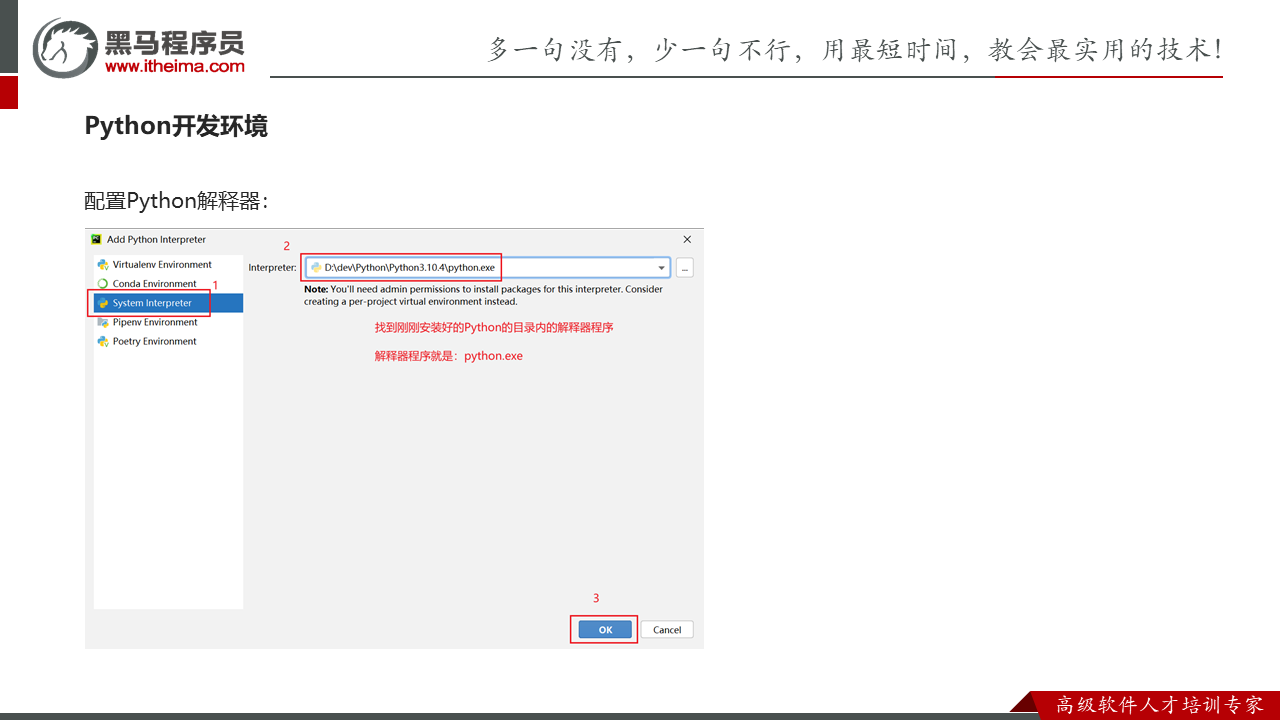Open the www.itheima.com link
This screenshot has height=720, width=1280.
[174, 67]
